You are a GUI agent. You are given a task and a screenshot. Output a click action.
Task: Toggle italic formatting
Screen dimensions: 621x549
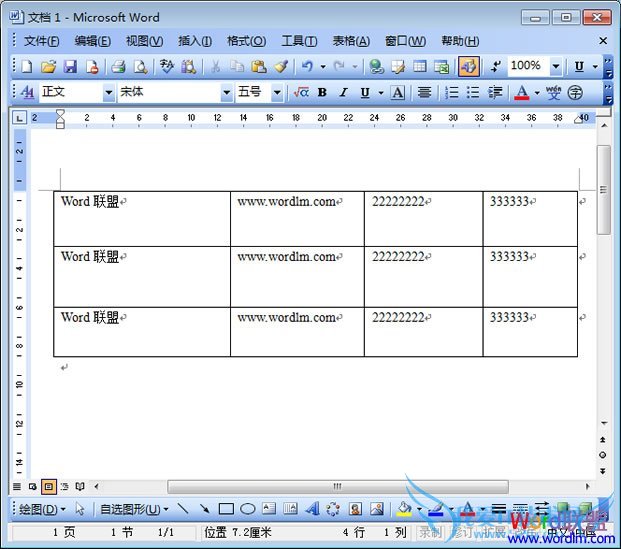pyautogui.click(x=344, y=92)
